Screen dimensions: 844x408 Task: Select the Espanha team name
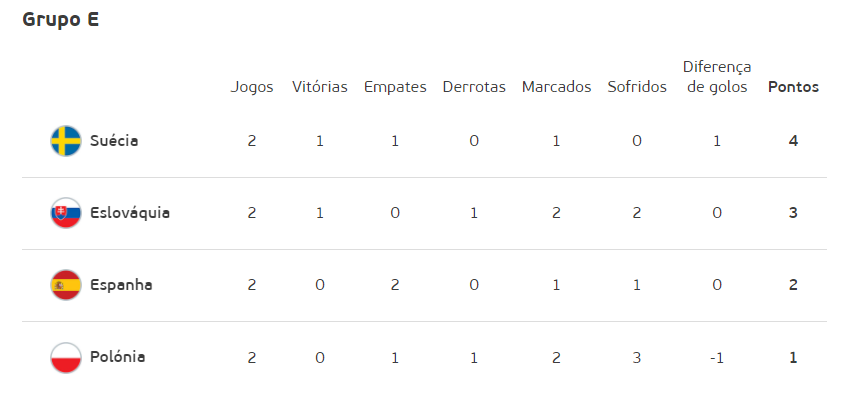point(121,285)
